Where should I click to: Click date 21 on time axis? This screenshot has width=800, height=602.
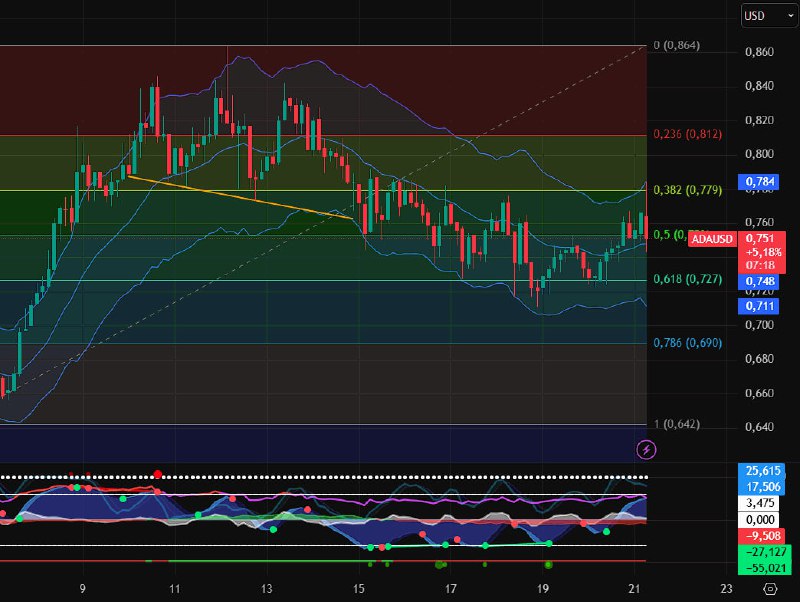634,589
